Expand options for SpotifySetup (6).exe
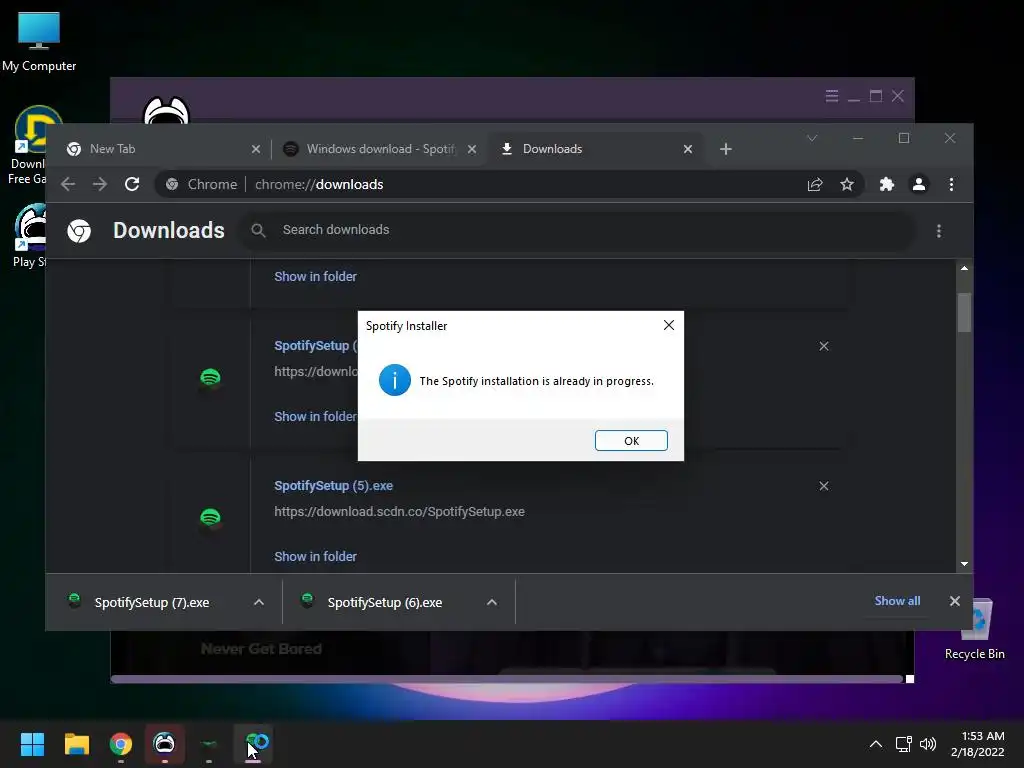The image size is (1024, 768). [492, 602]
